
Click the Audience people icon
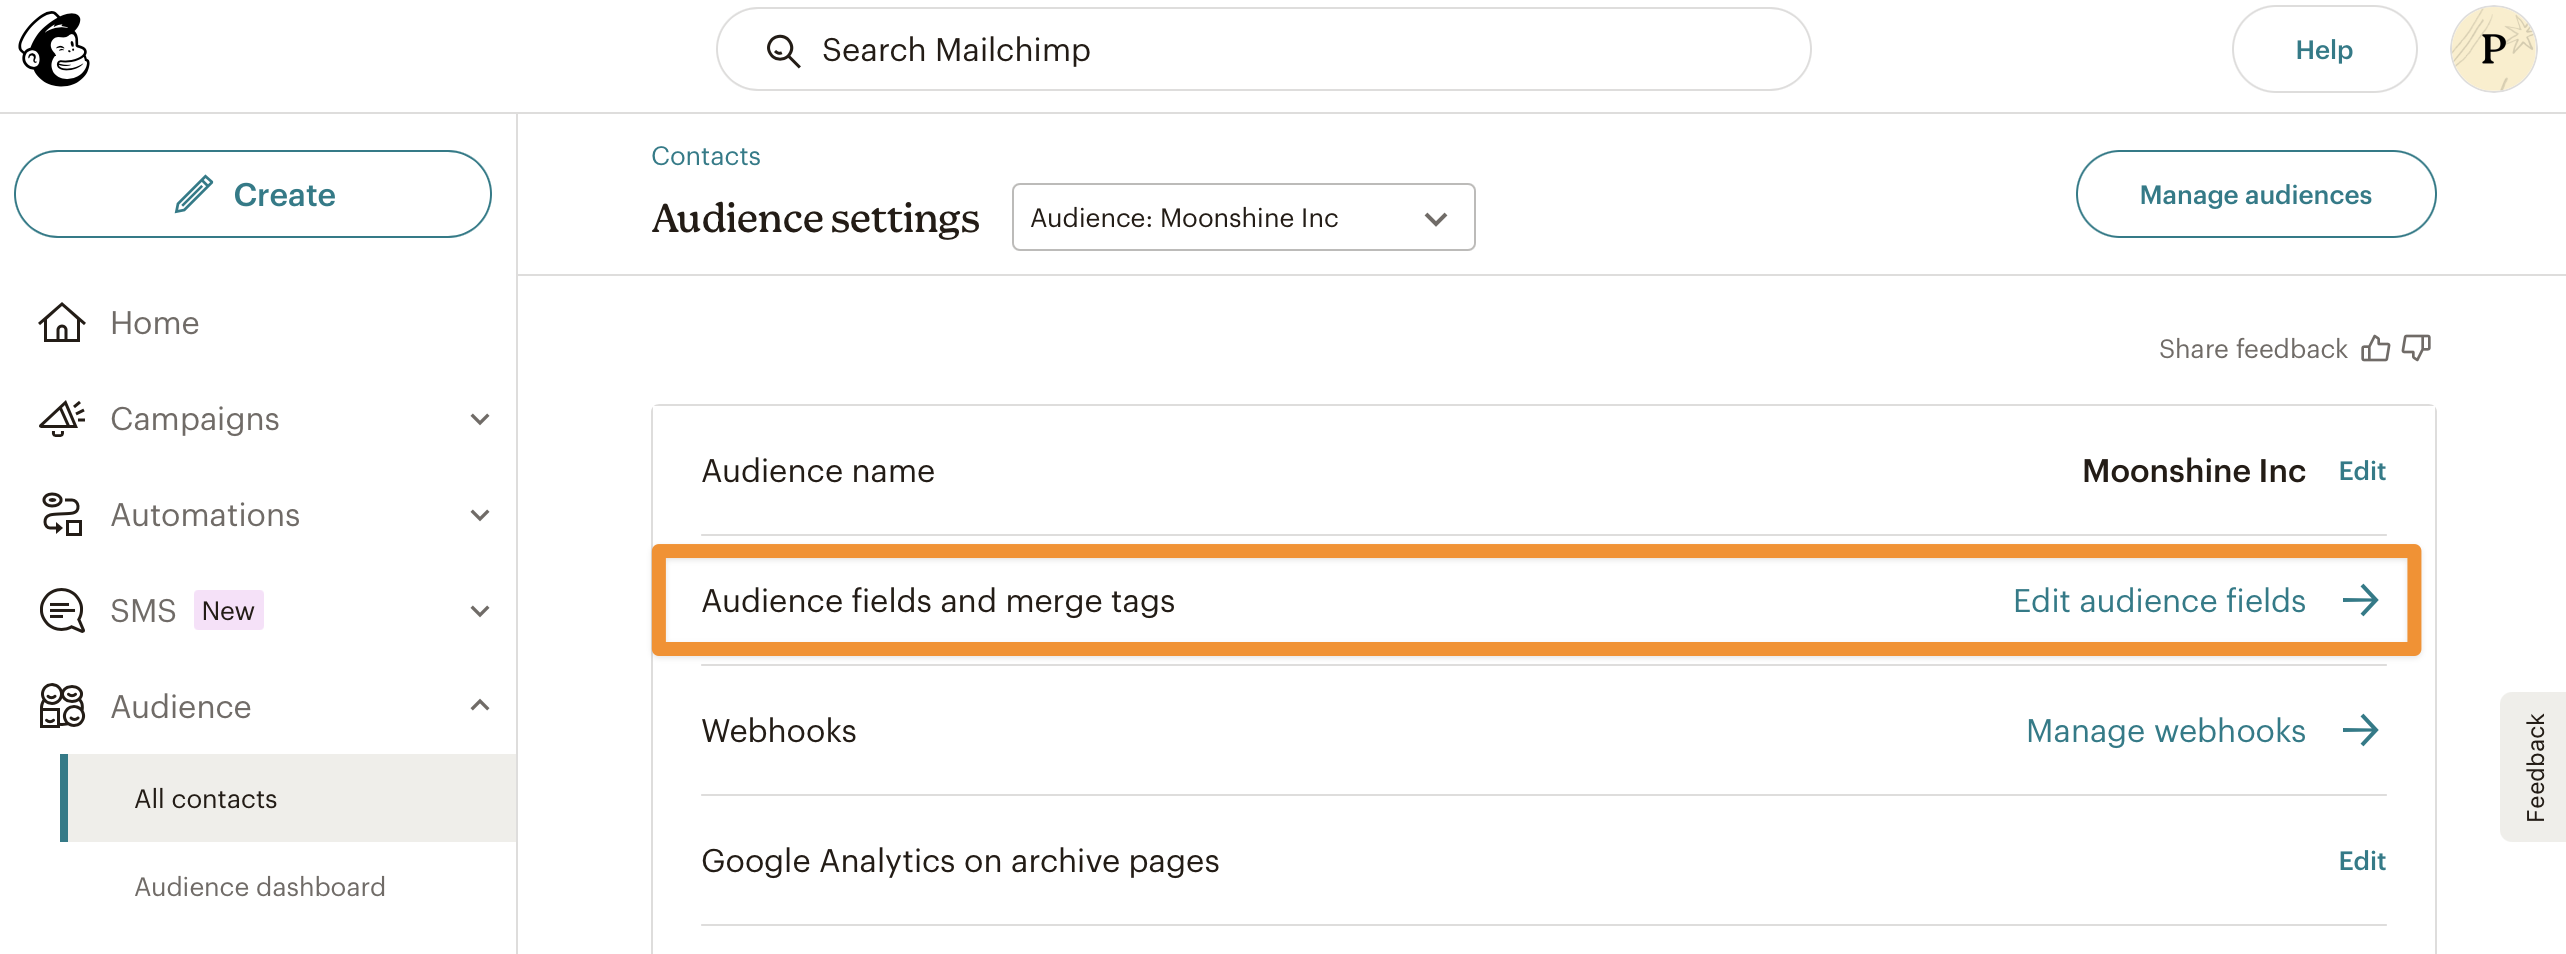(x=62, y=707)
